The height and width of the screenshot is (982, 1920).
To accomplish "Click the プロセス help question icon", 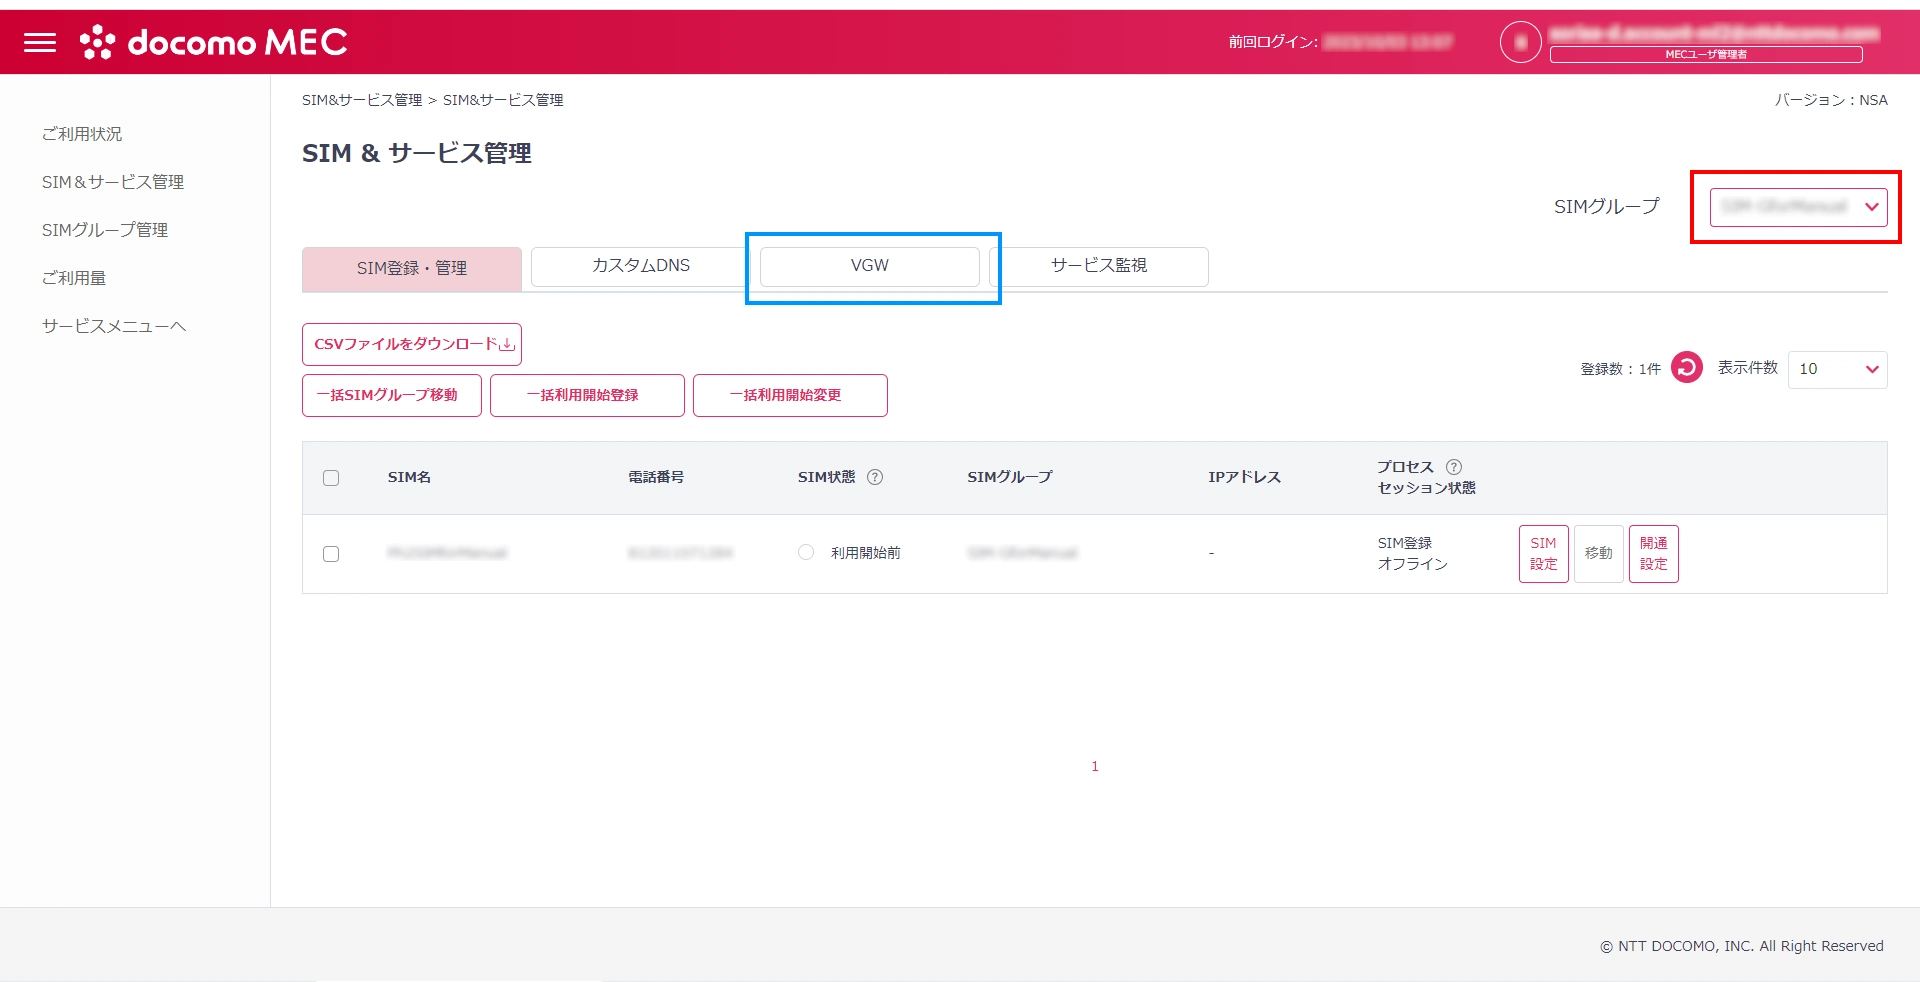I will tap(1454, 467).
